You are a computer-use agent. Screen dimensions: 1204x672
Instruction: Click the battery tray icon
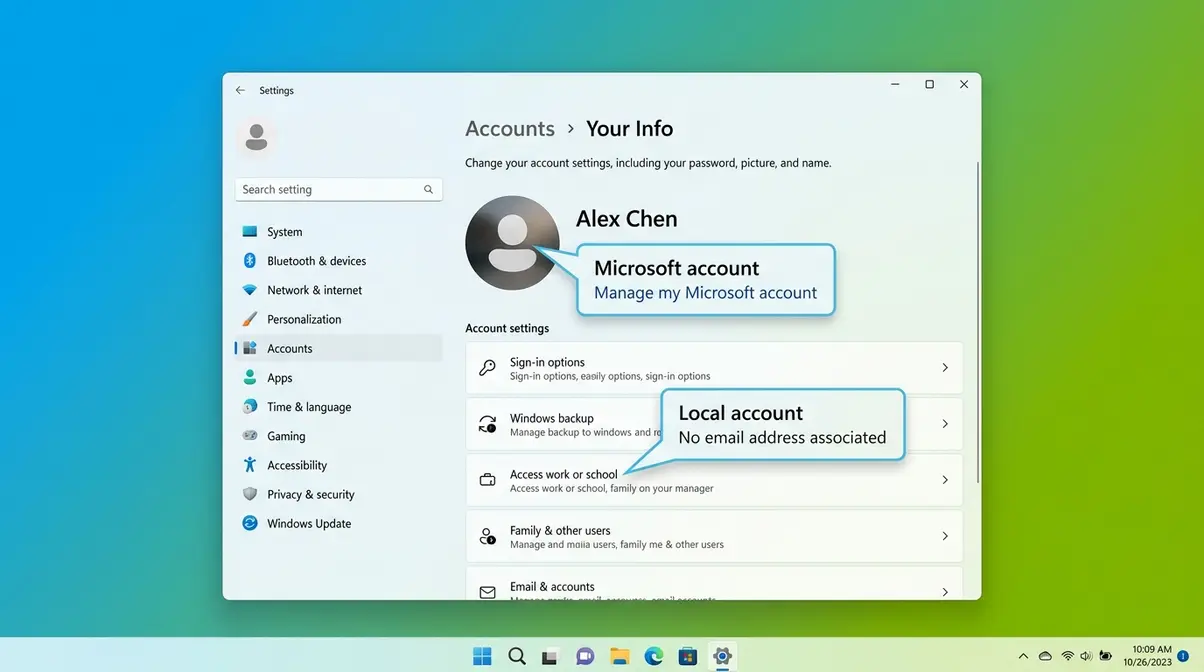(x=1106, y=656)
